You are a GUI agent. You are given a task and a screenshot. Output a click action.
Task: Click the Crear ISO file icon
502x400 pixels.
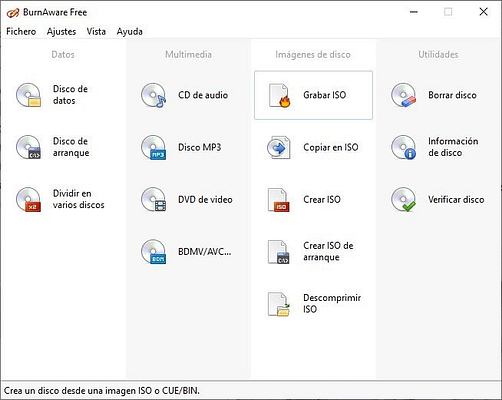pos(279,200)
